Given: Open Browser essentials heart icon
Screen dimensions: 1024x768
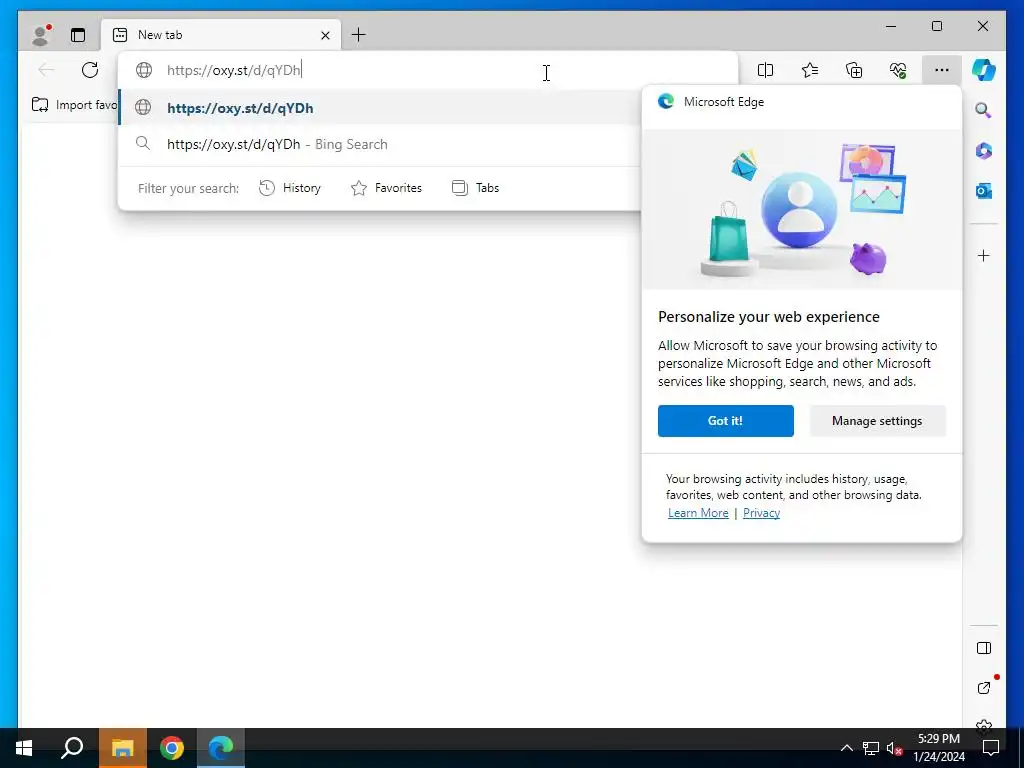Looking at the screenshot, I should [x=898, y=70].
